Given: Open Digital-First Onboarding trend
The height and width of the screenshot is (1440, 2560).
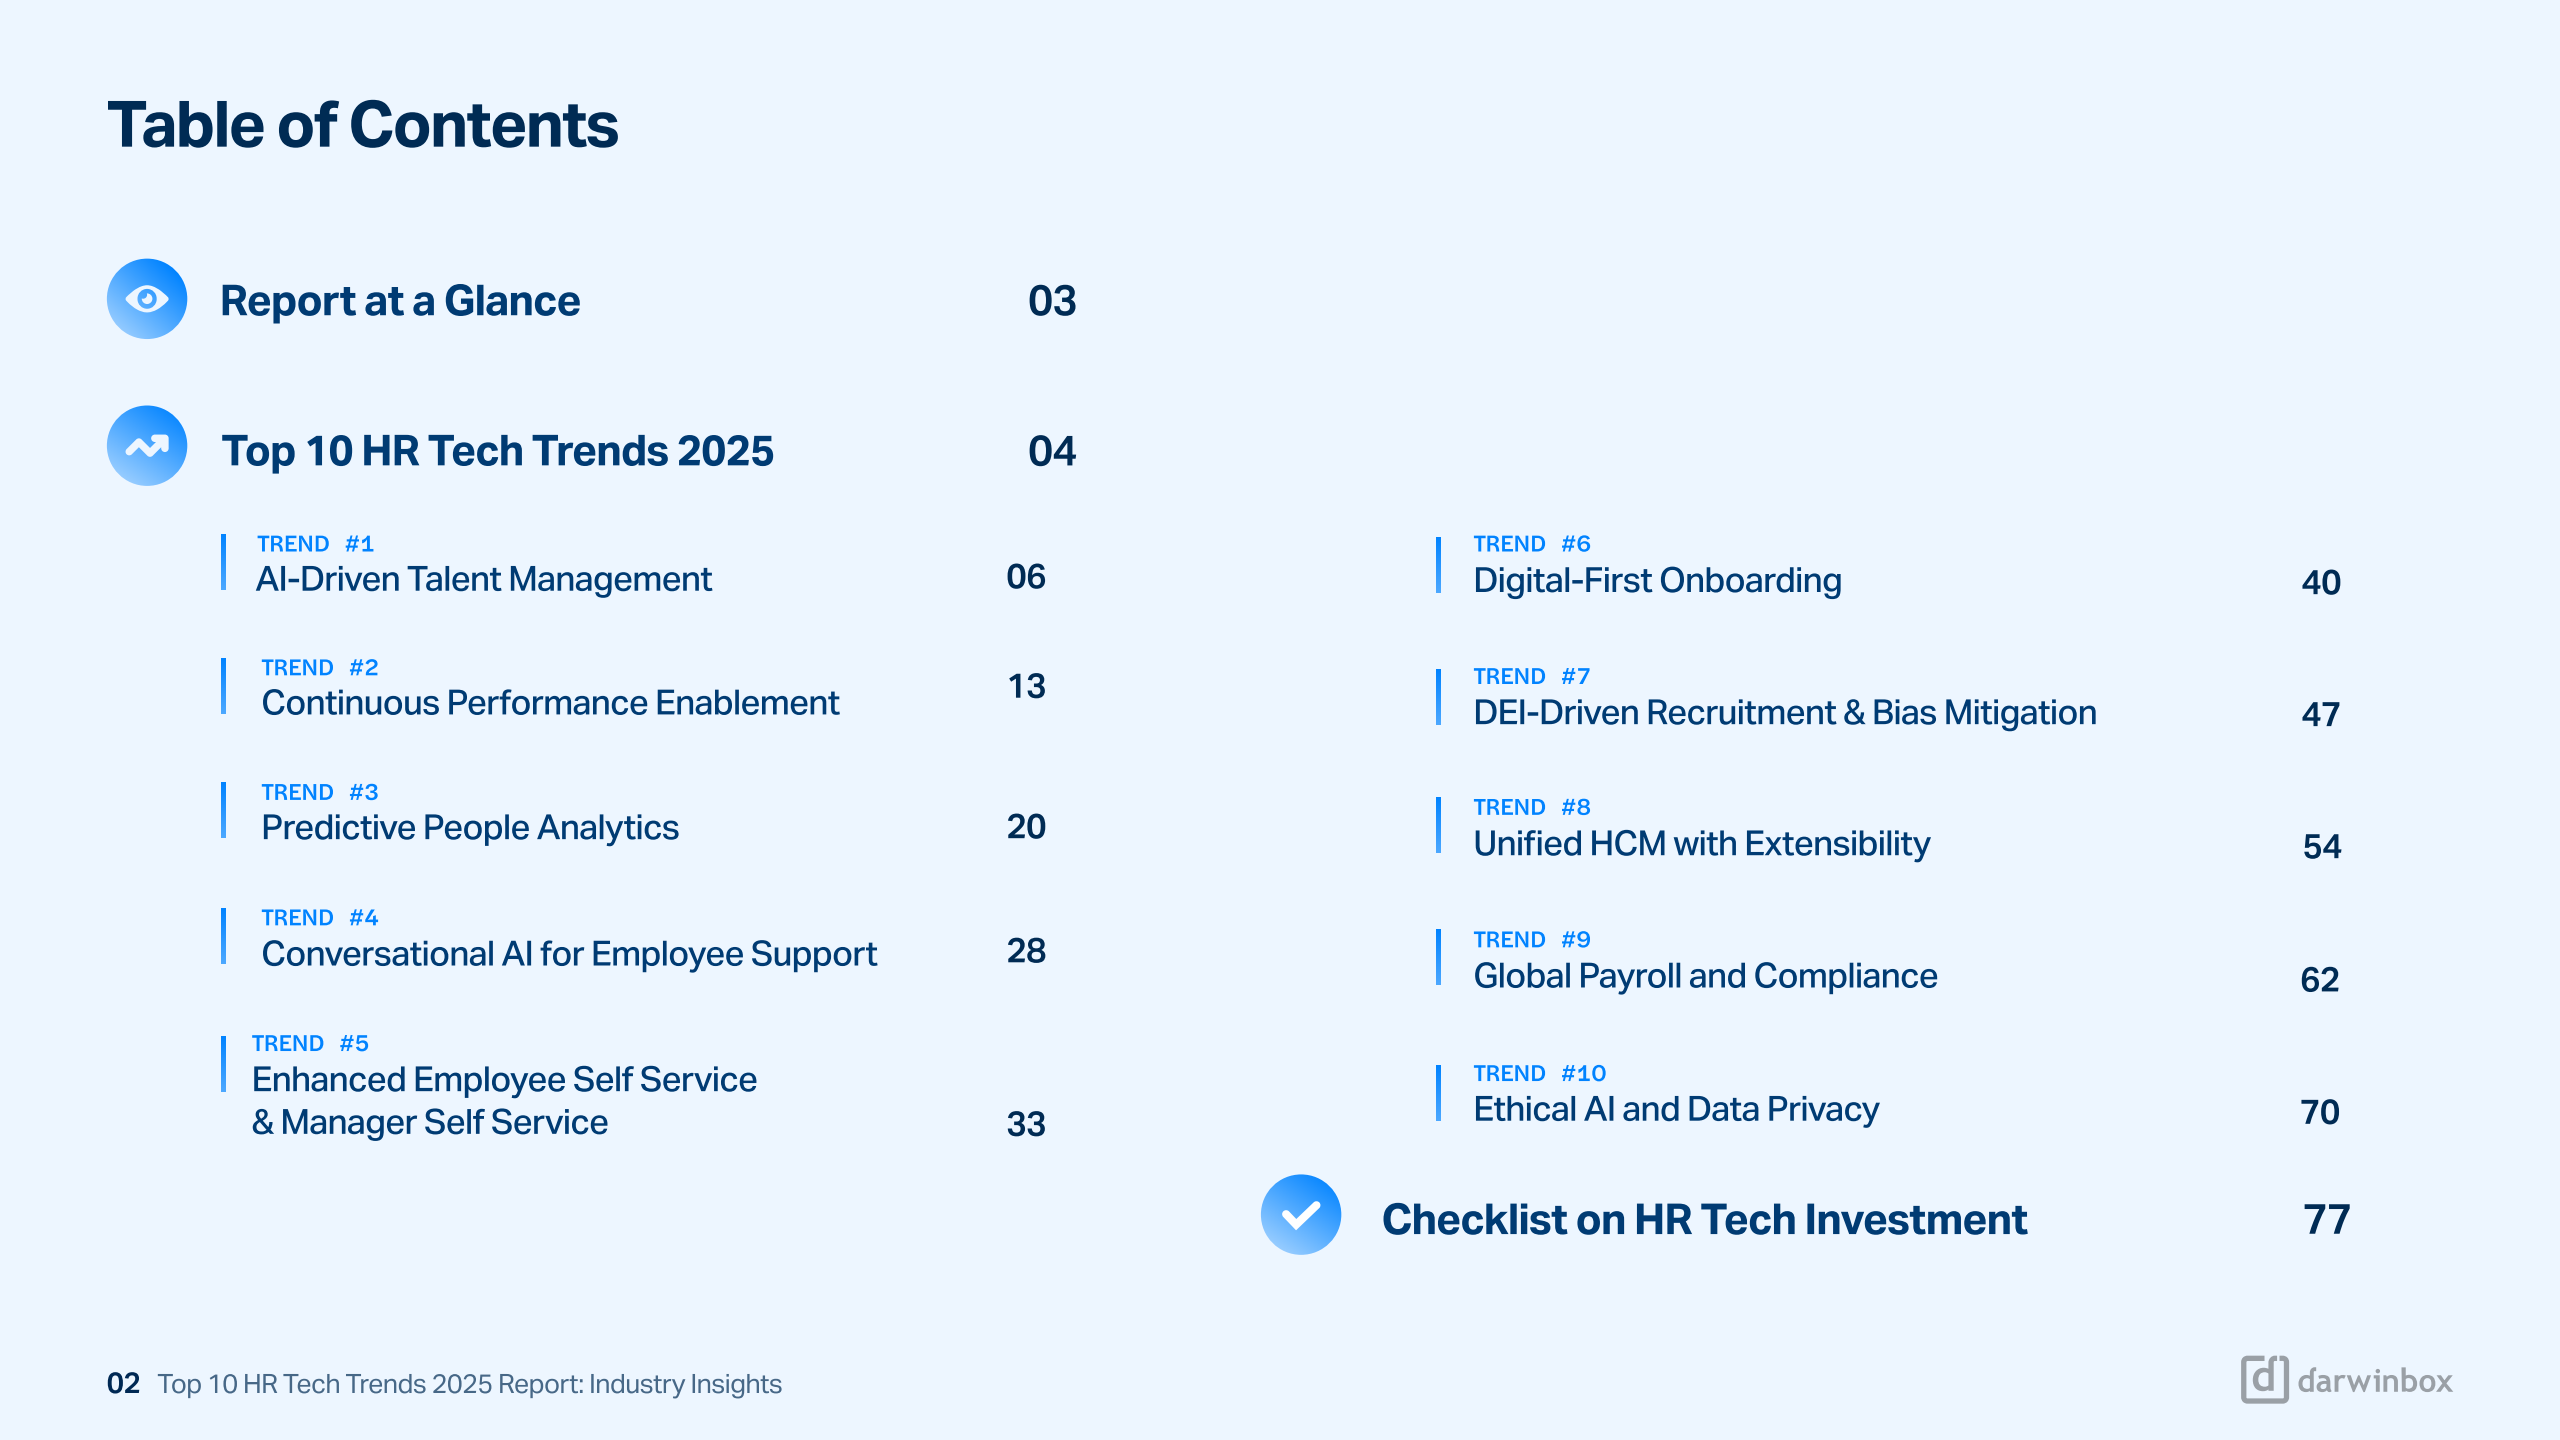Looking at the screenshot, I should click(x=1657, y=581).
